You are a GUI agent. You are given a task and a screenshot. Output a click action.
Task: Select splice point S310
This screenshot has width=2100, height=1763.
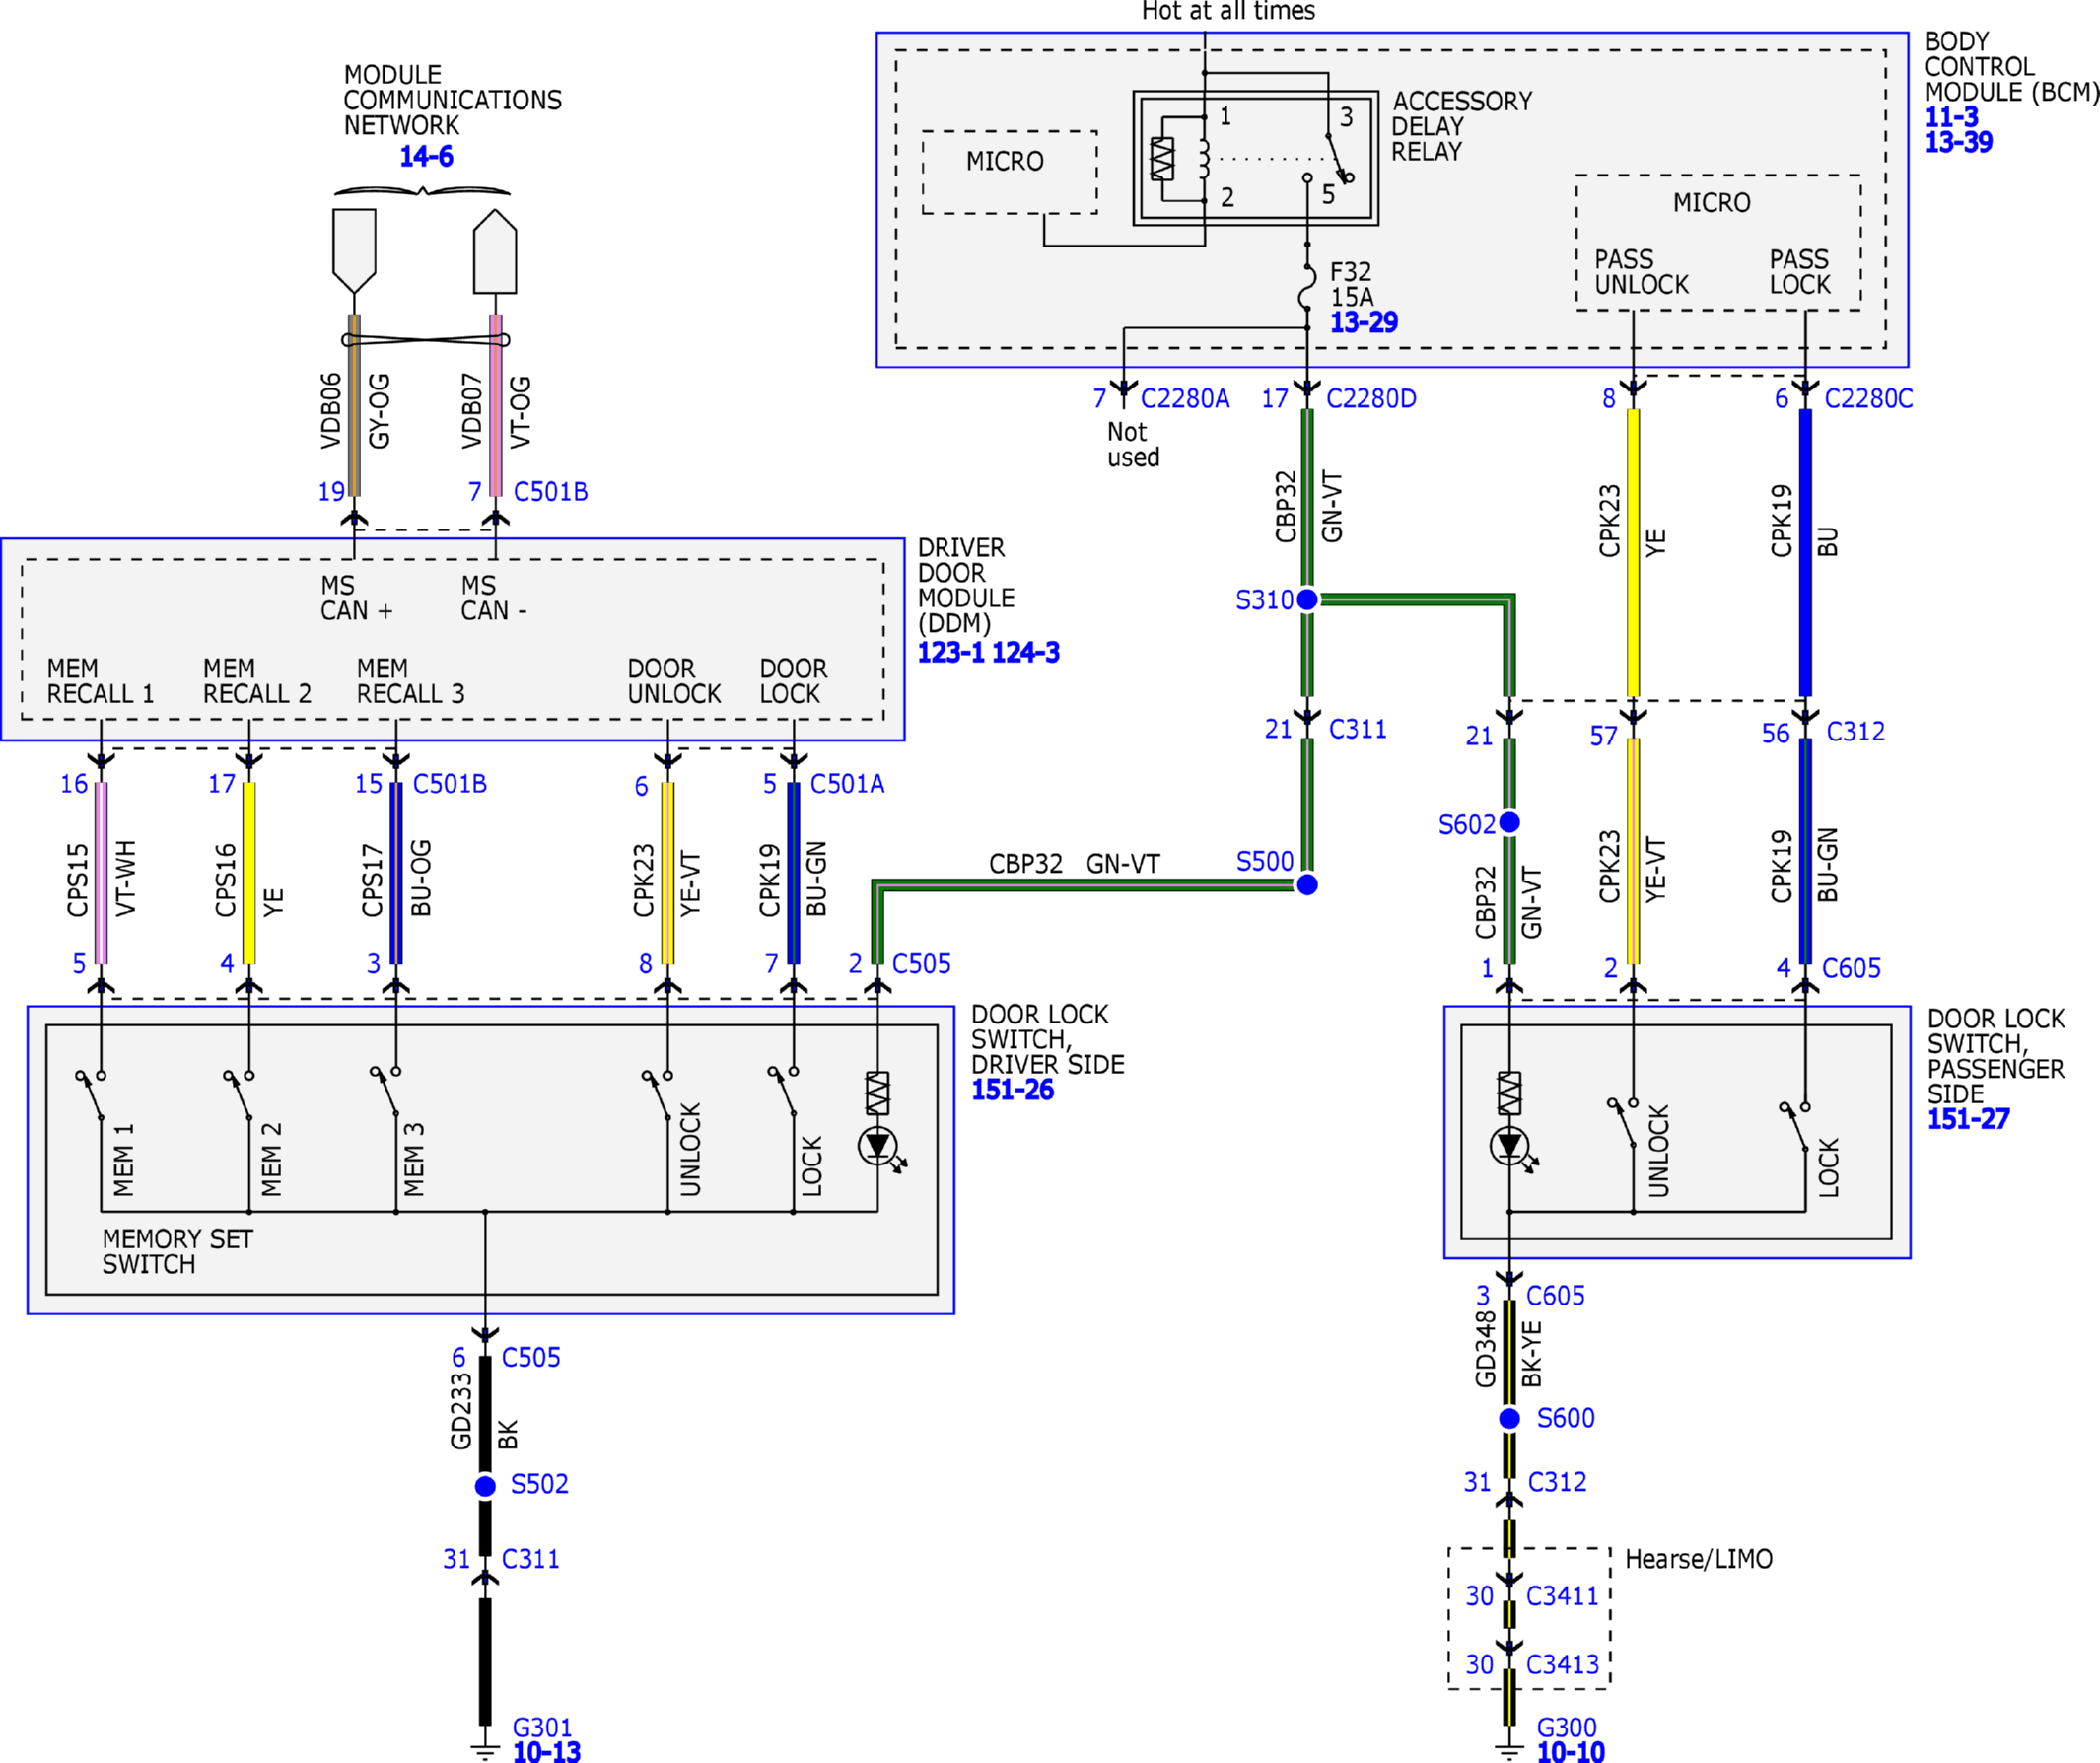pos(1307,599)
